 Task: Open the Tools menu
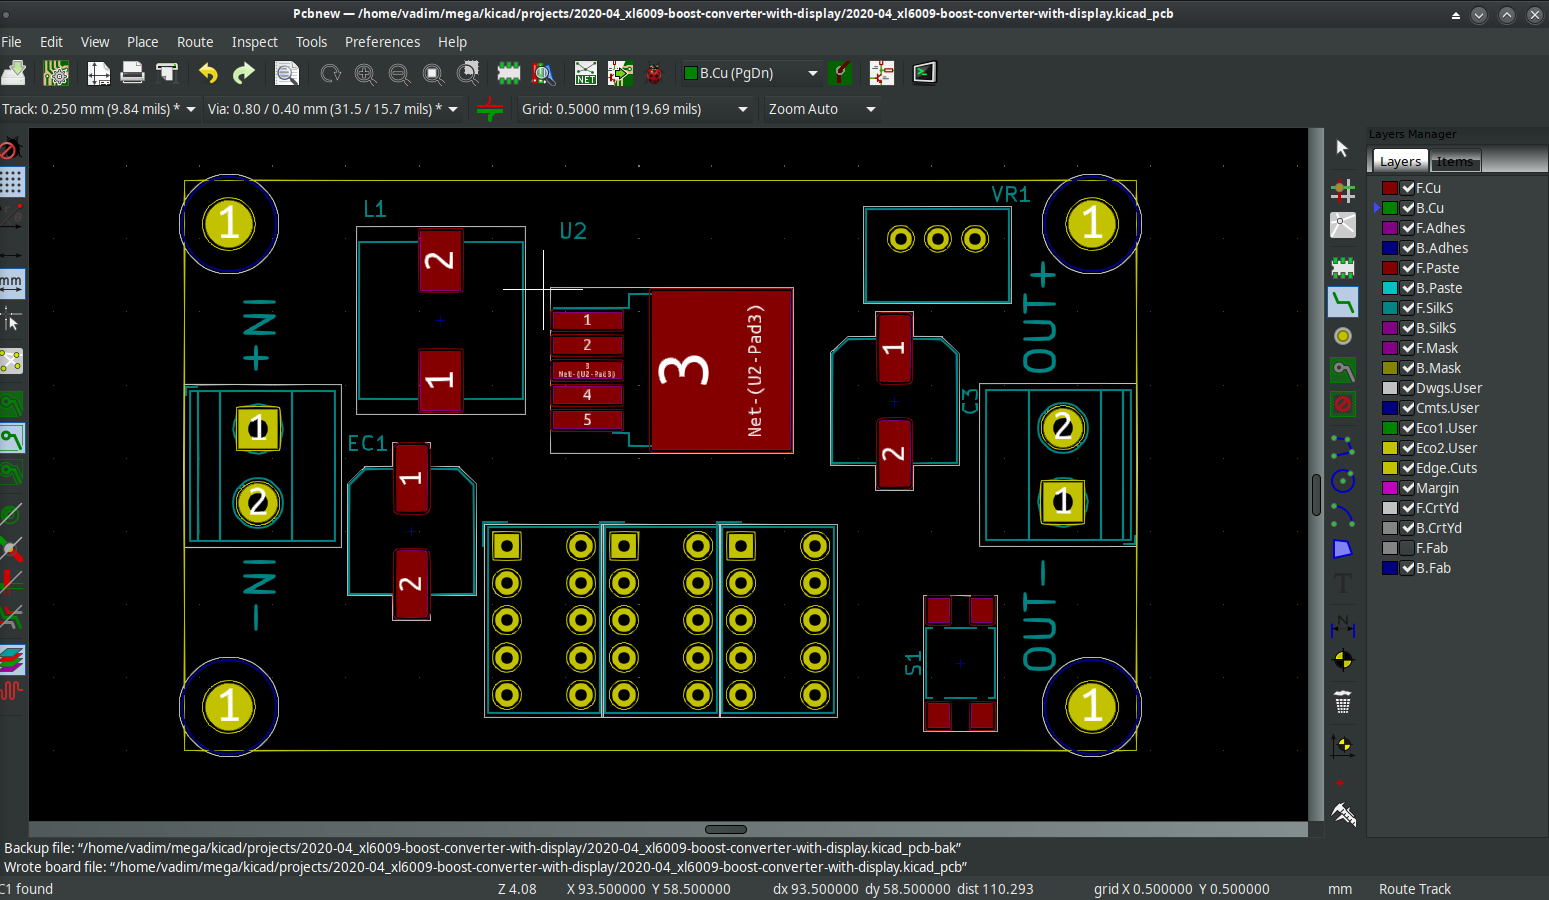pyautogui.click(x=311, y=42)
